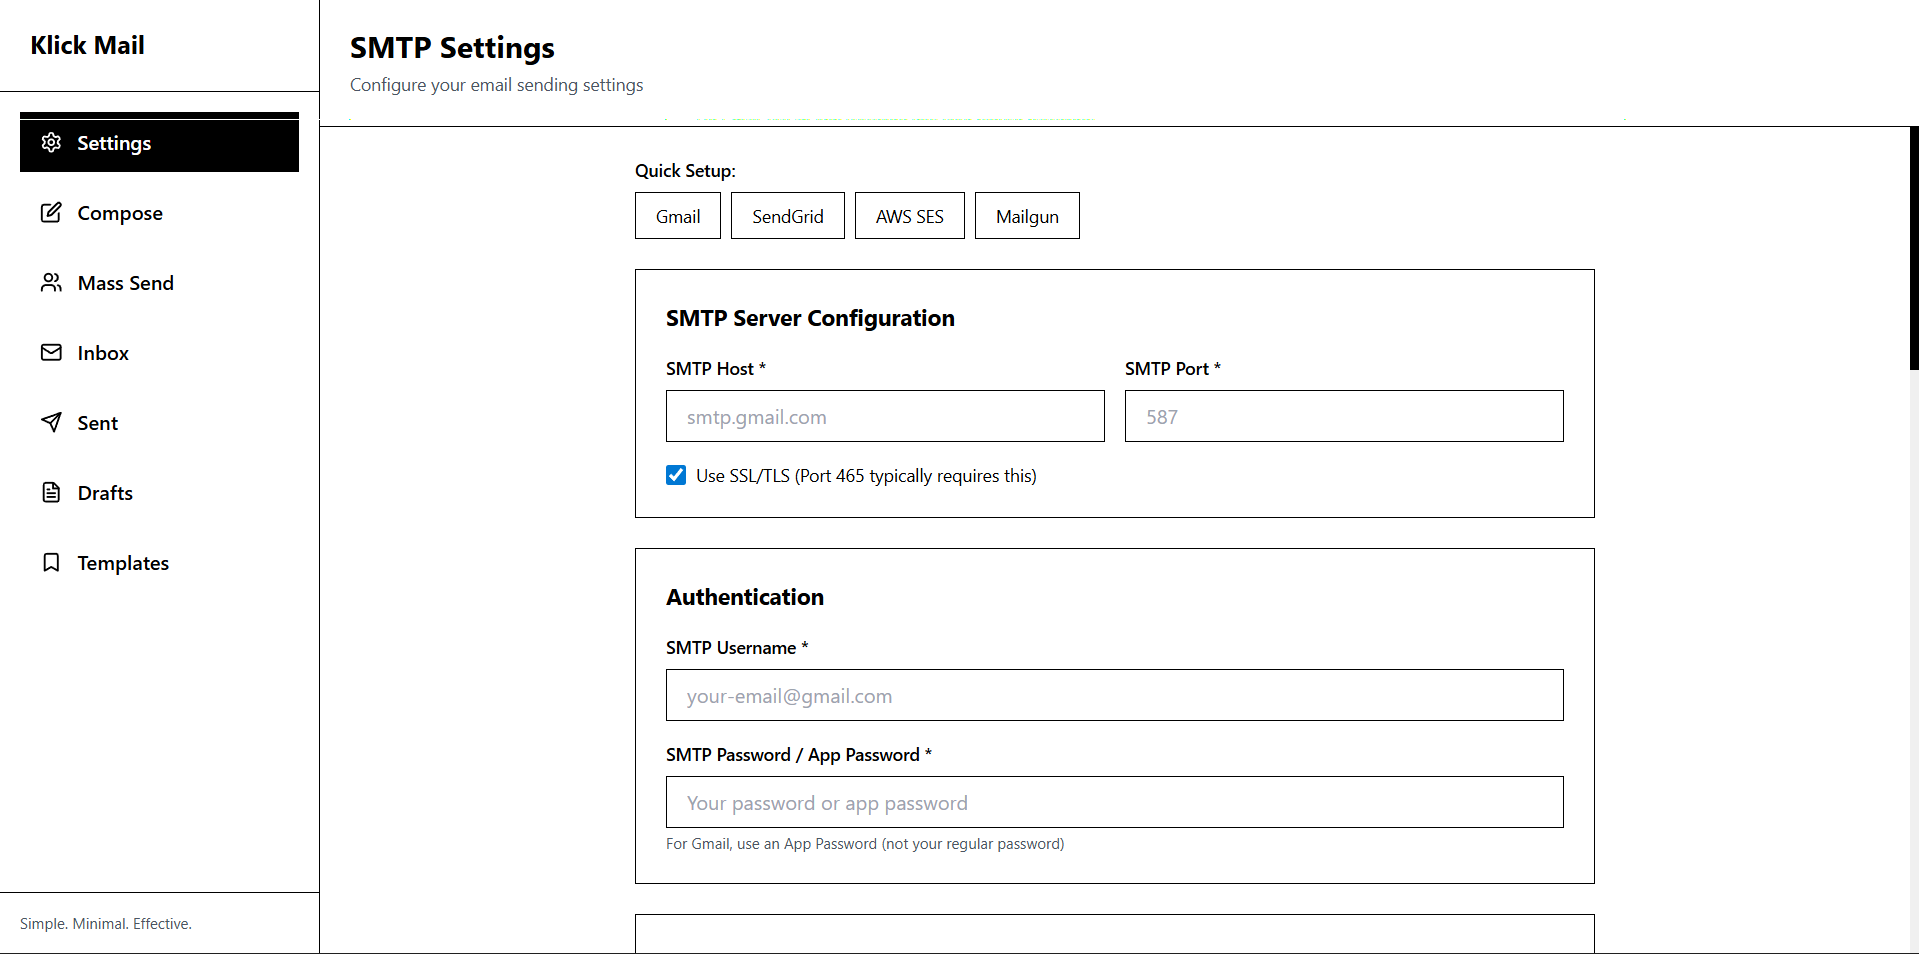Focus the SMTP Port input
Screen dimensions: 1919x954
(x=1343, y=416)
